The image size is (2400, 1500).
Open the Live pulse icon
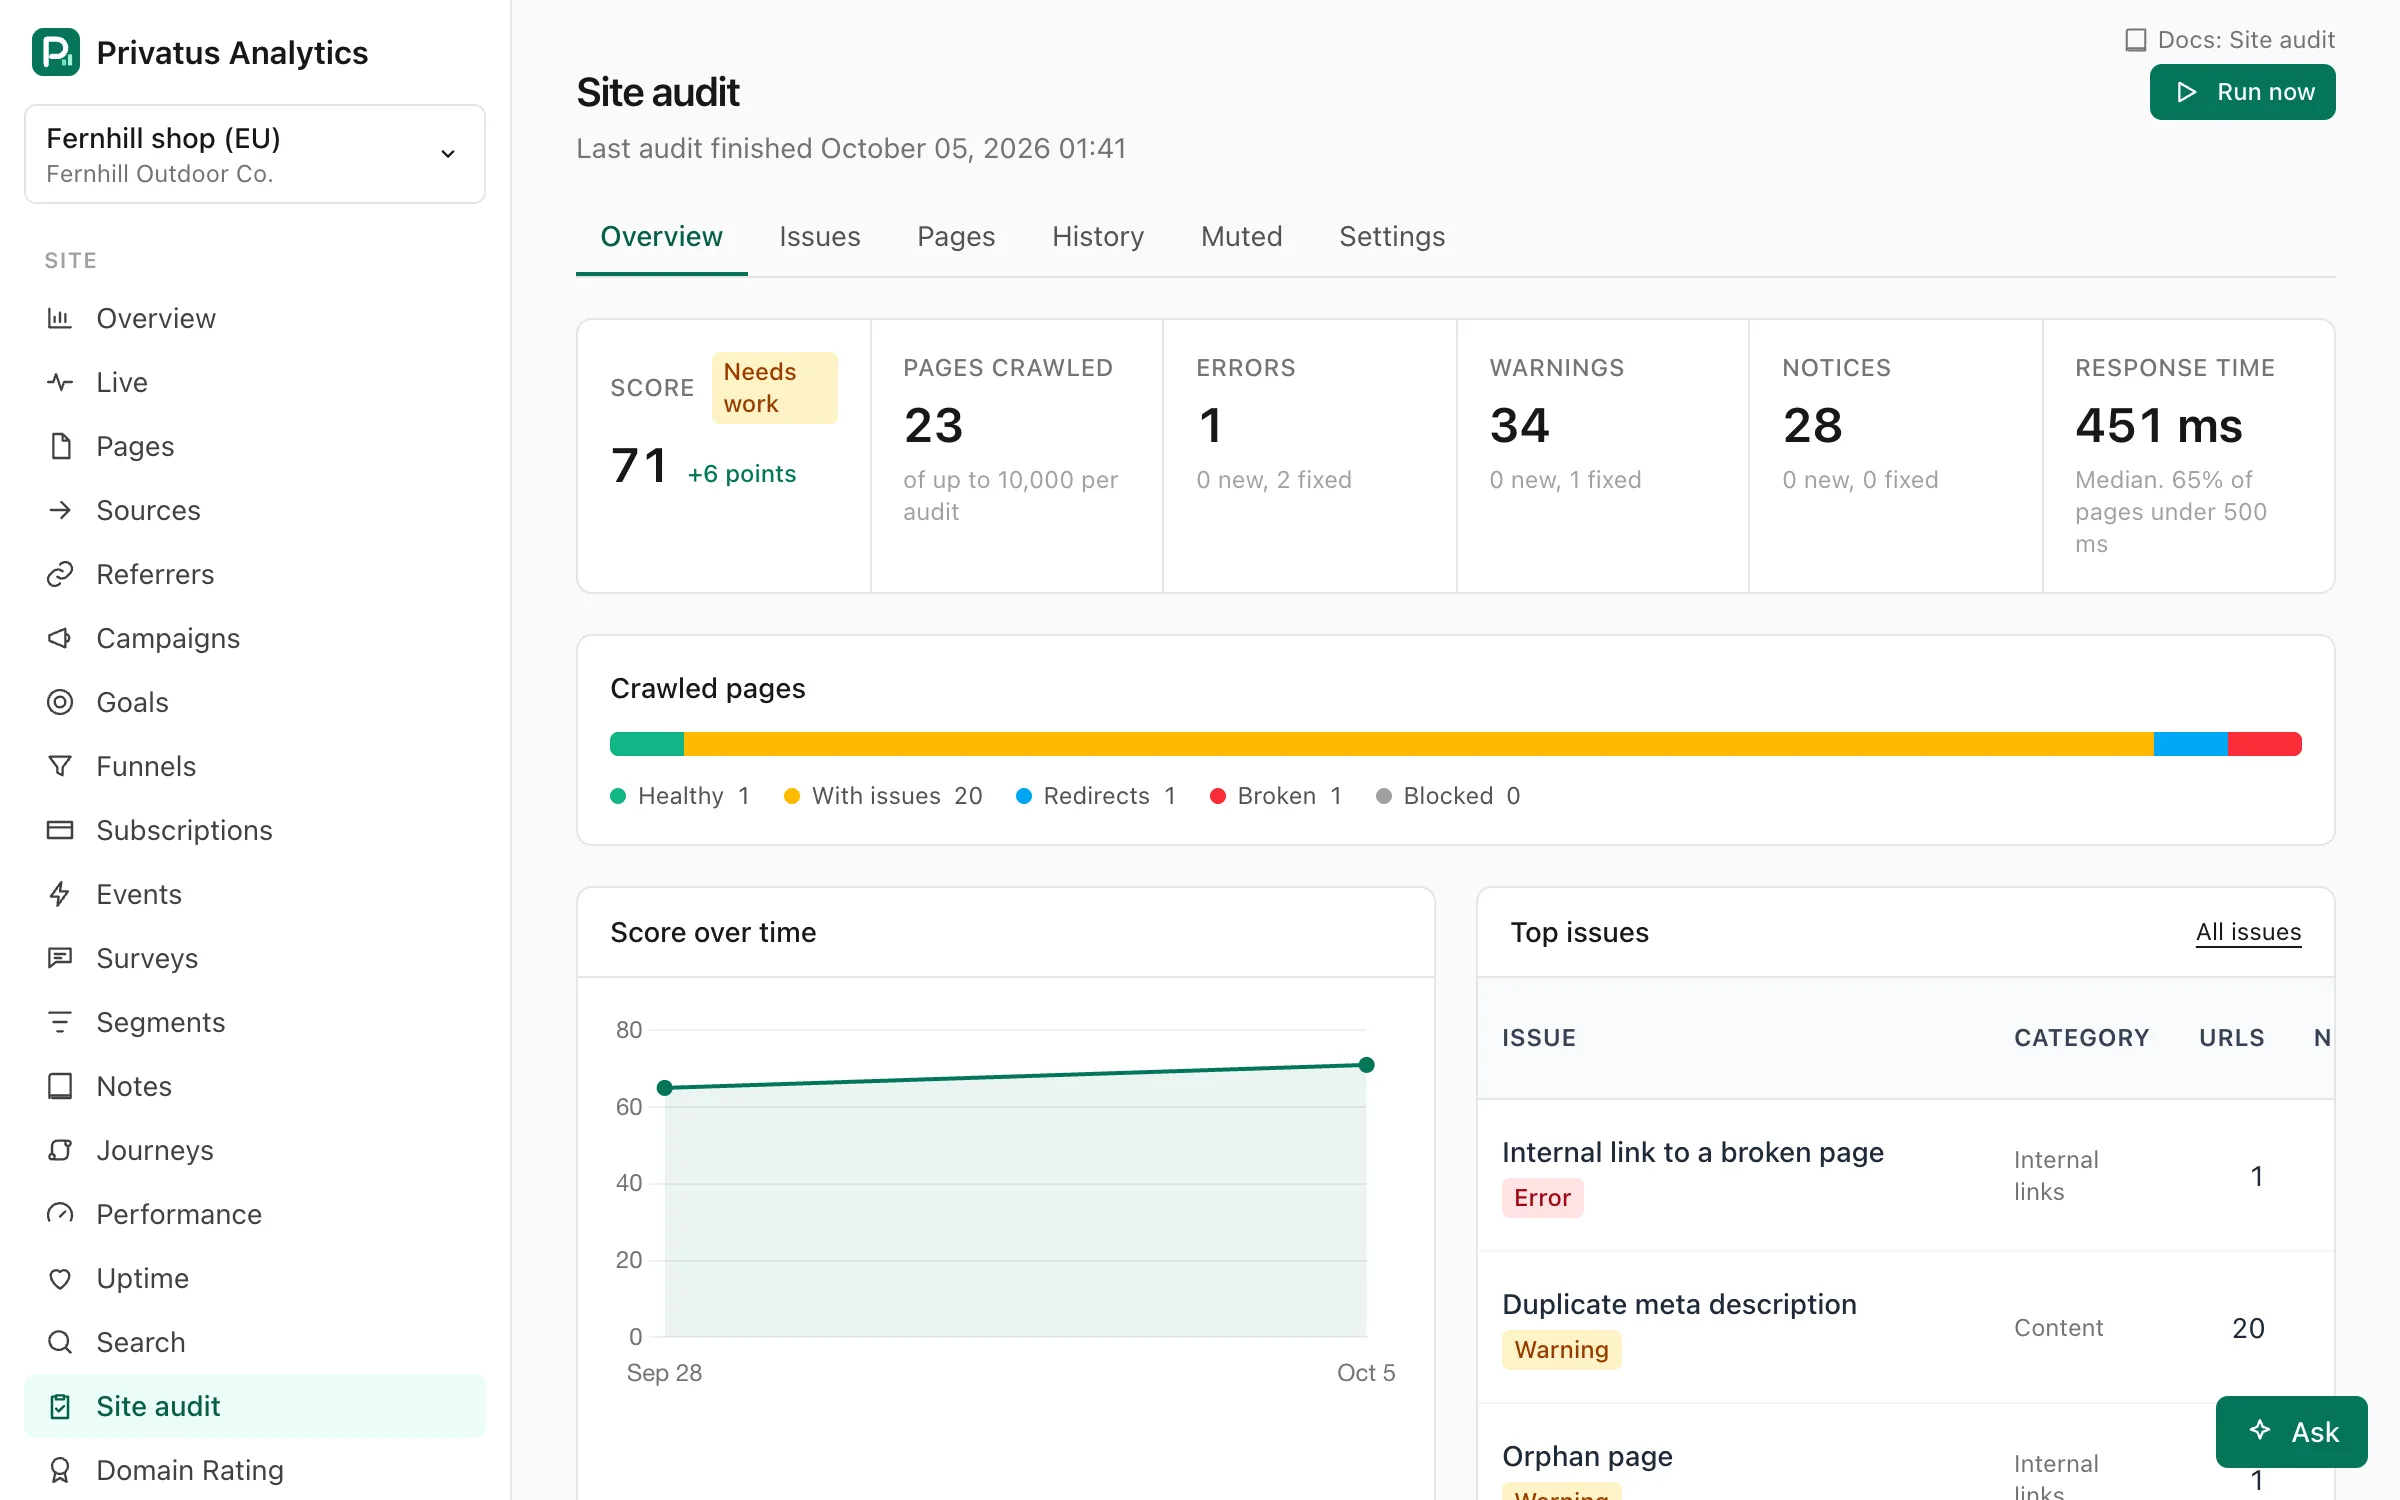pyautogui.click(x=60, y=382)
